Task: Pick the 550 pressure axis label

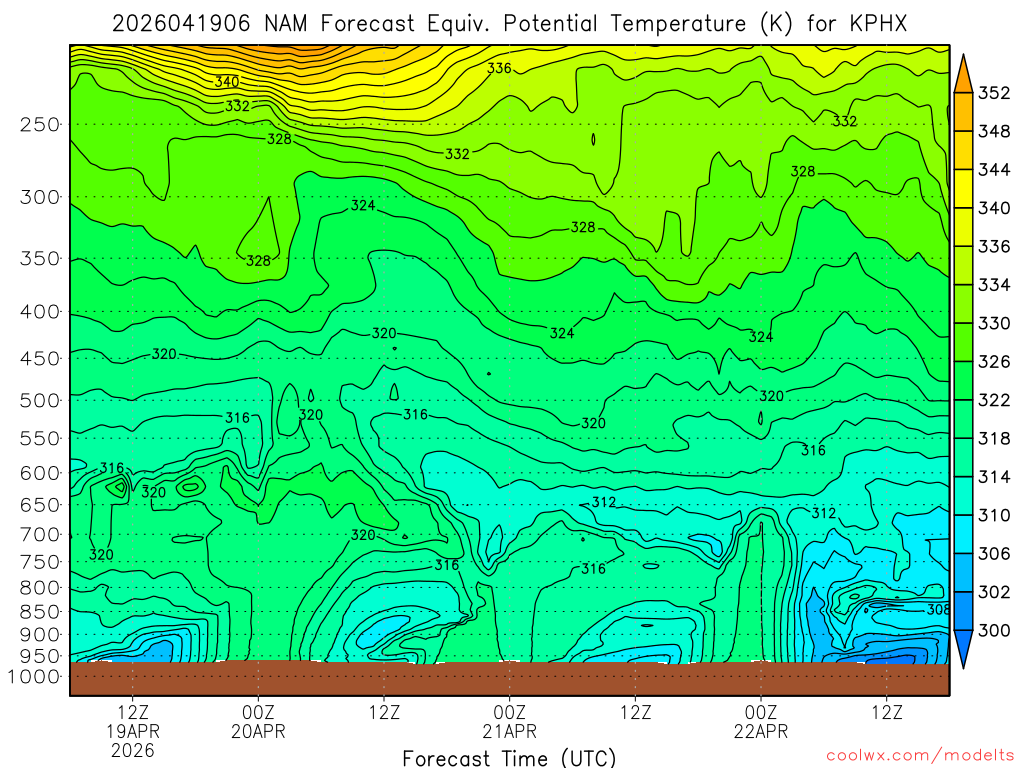Action: coord(39,438)
